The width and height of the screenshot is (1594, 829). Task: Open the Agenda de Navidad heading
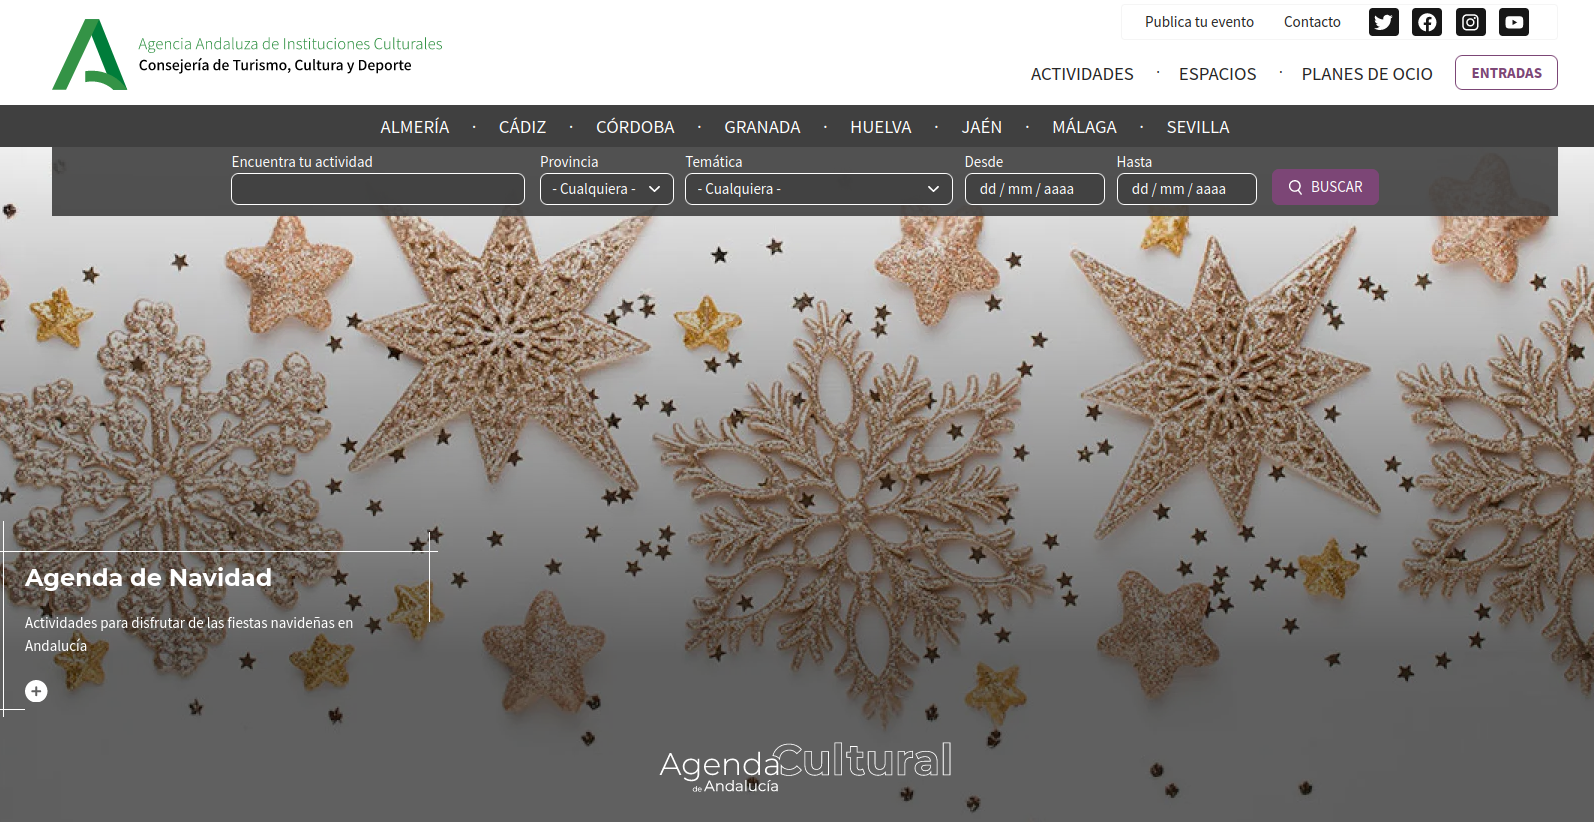148,578
